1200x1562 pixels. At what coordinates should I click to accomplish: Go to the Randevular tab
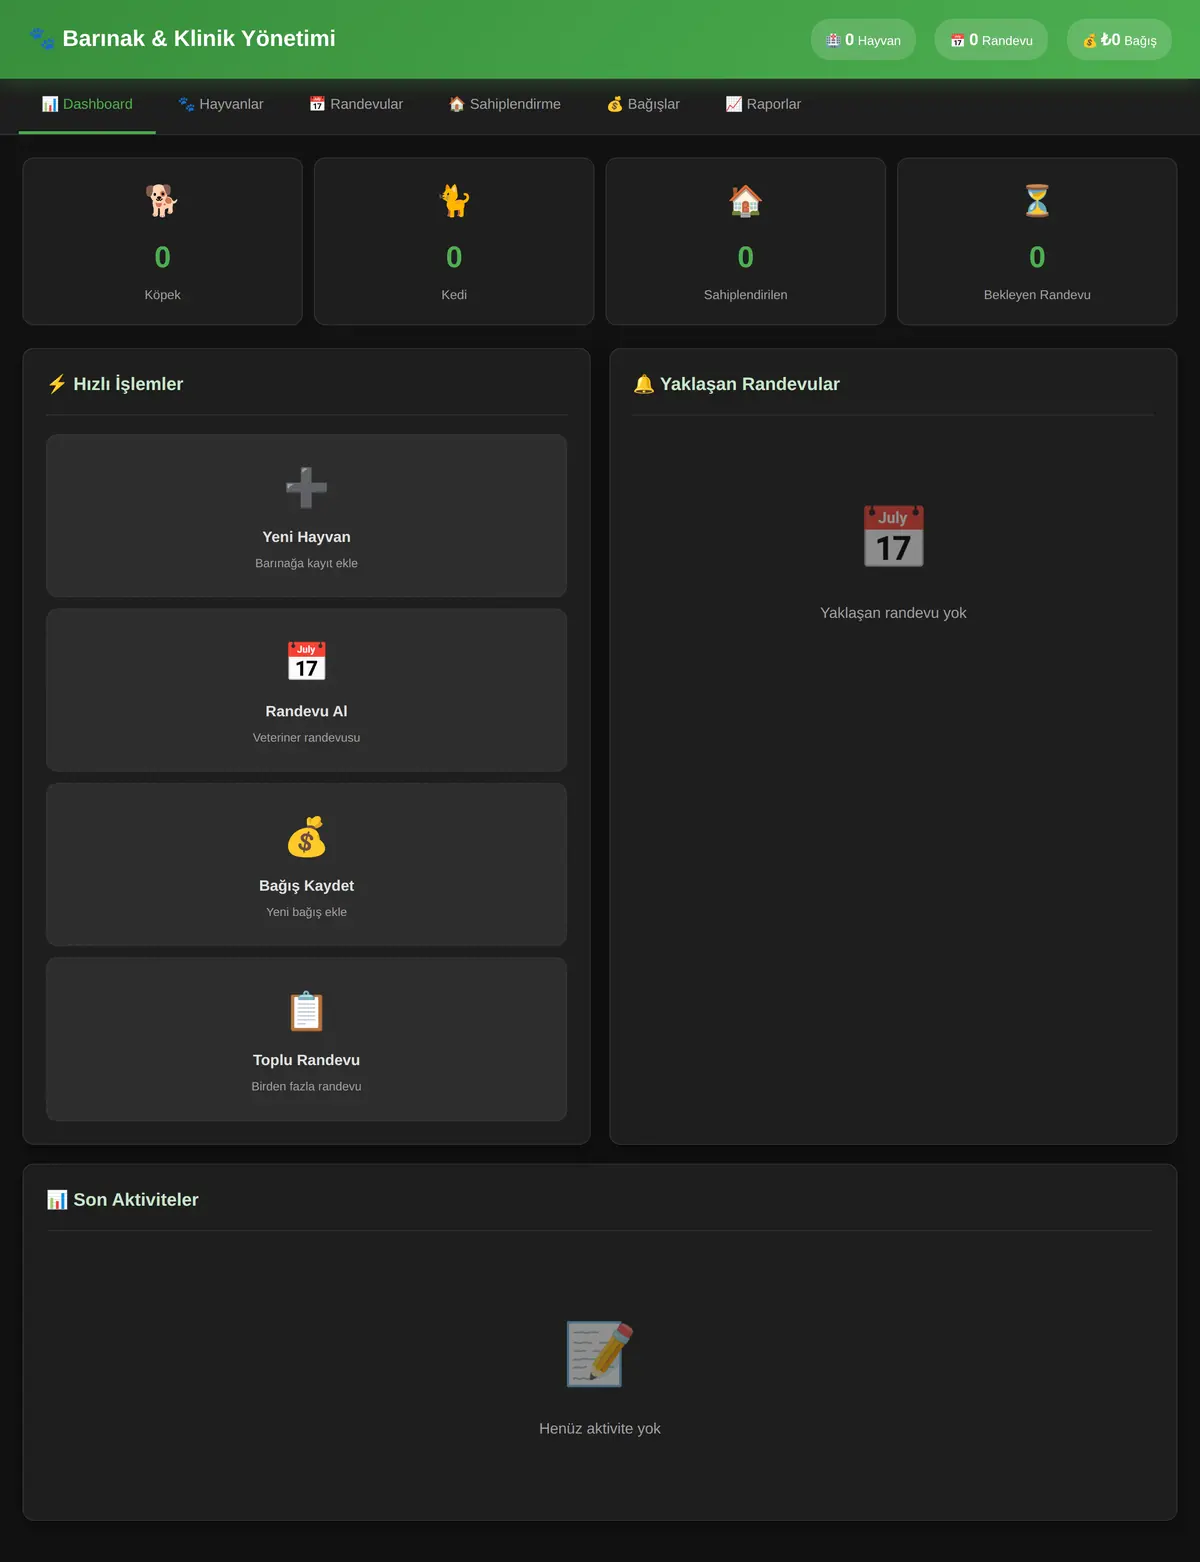point(356,105)
